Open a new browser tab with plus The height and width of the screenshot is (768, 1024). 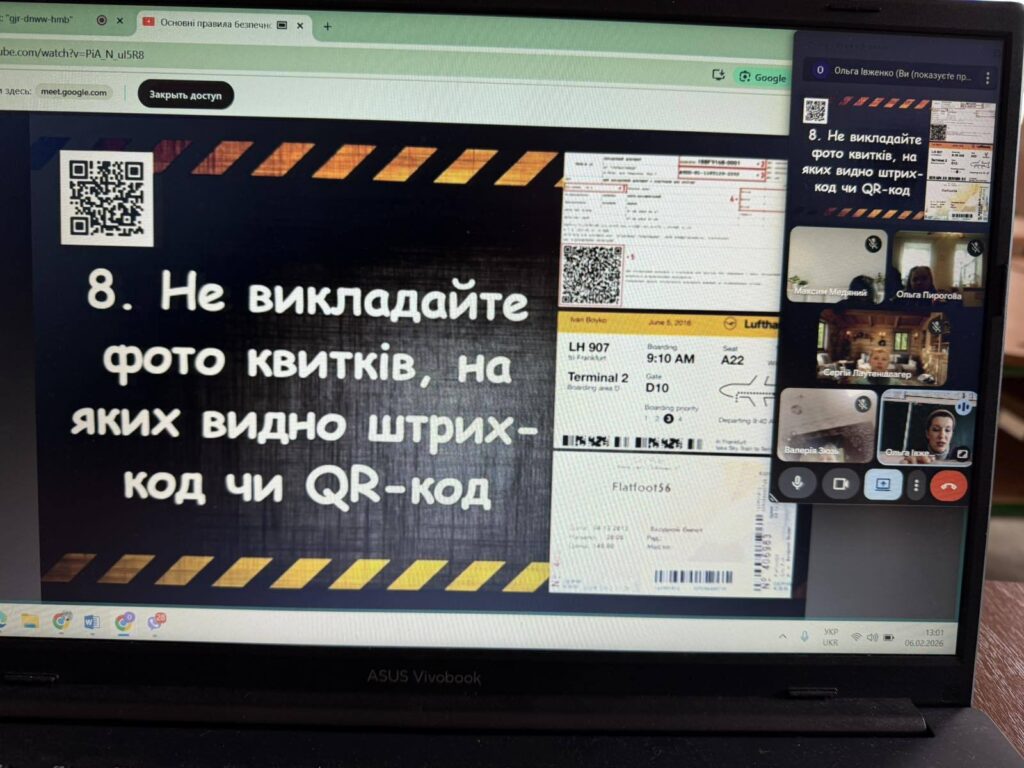pyautogui.click(x=327, y=26)
